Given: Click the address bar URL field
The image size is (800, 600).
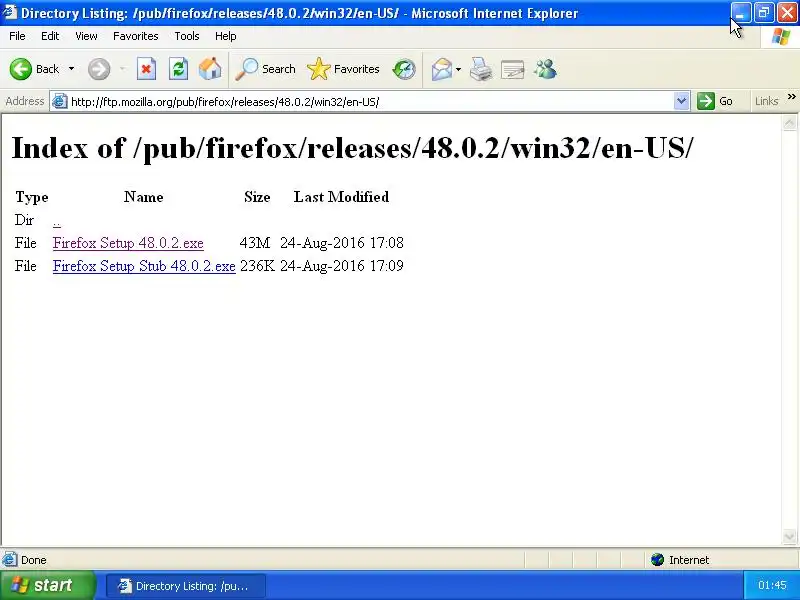Looking at the screenshot, I should (x=370, y=102).
